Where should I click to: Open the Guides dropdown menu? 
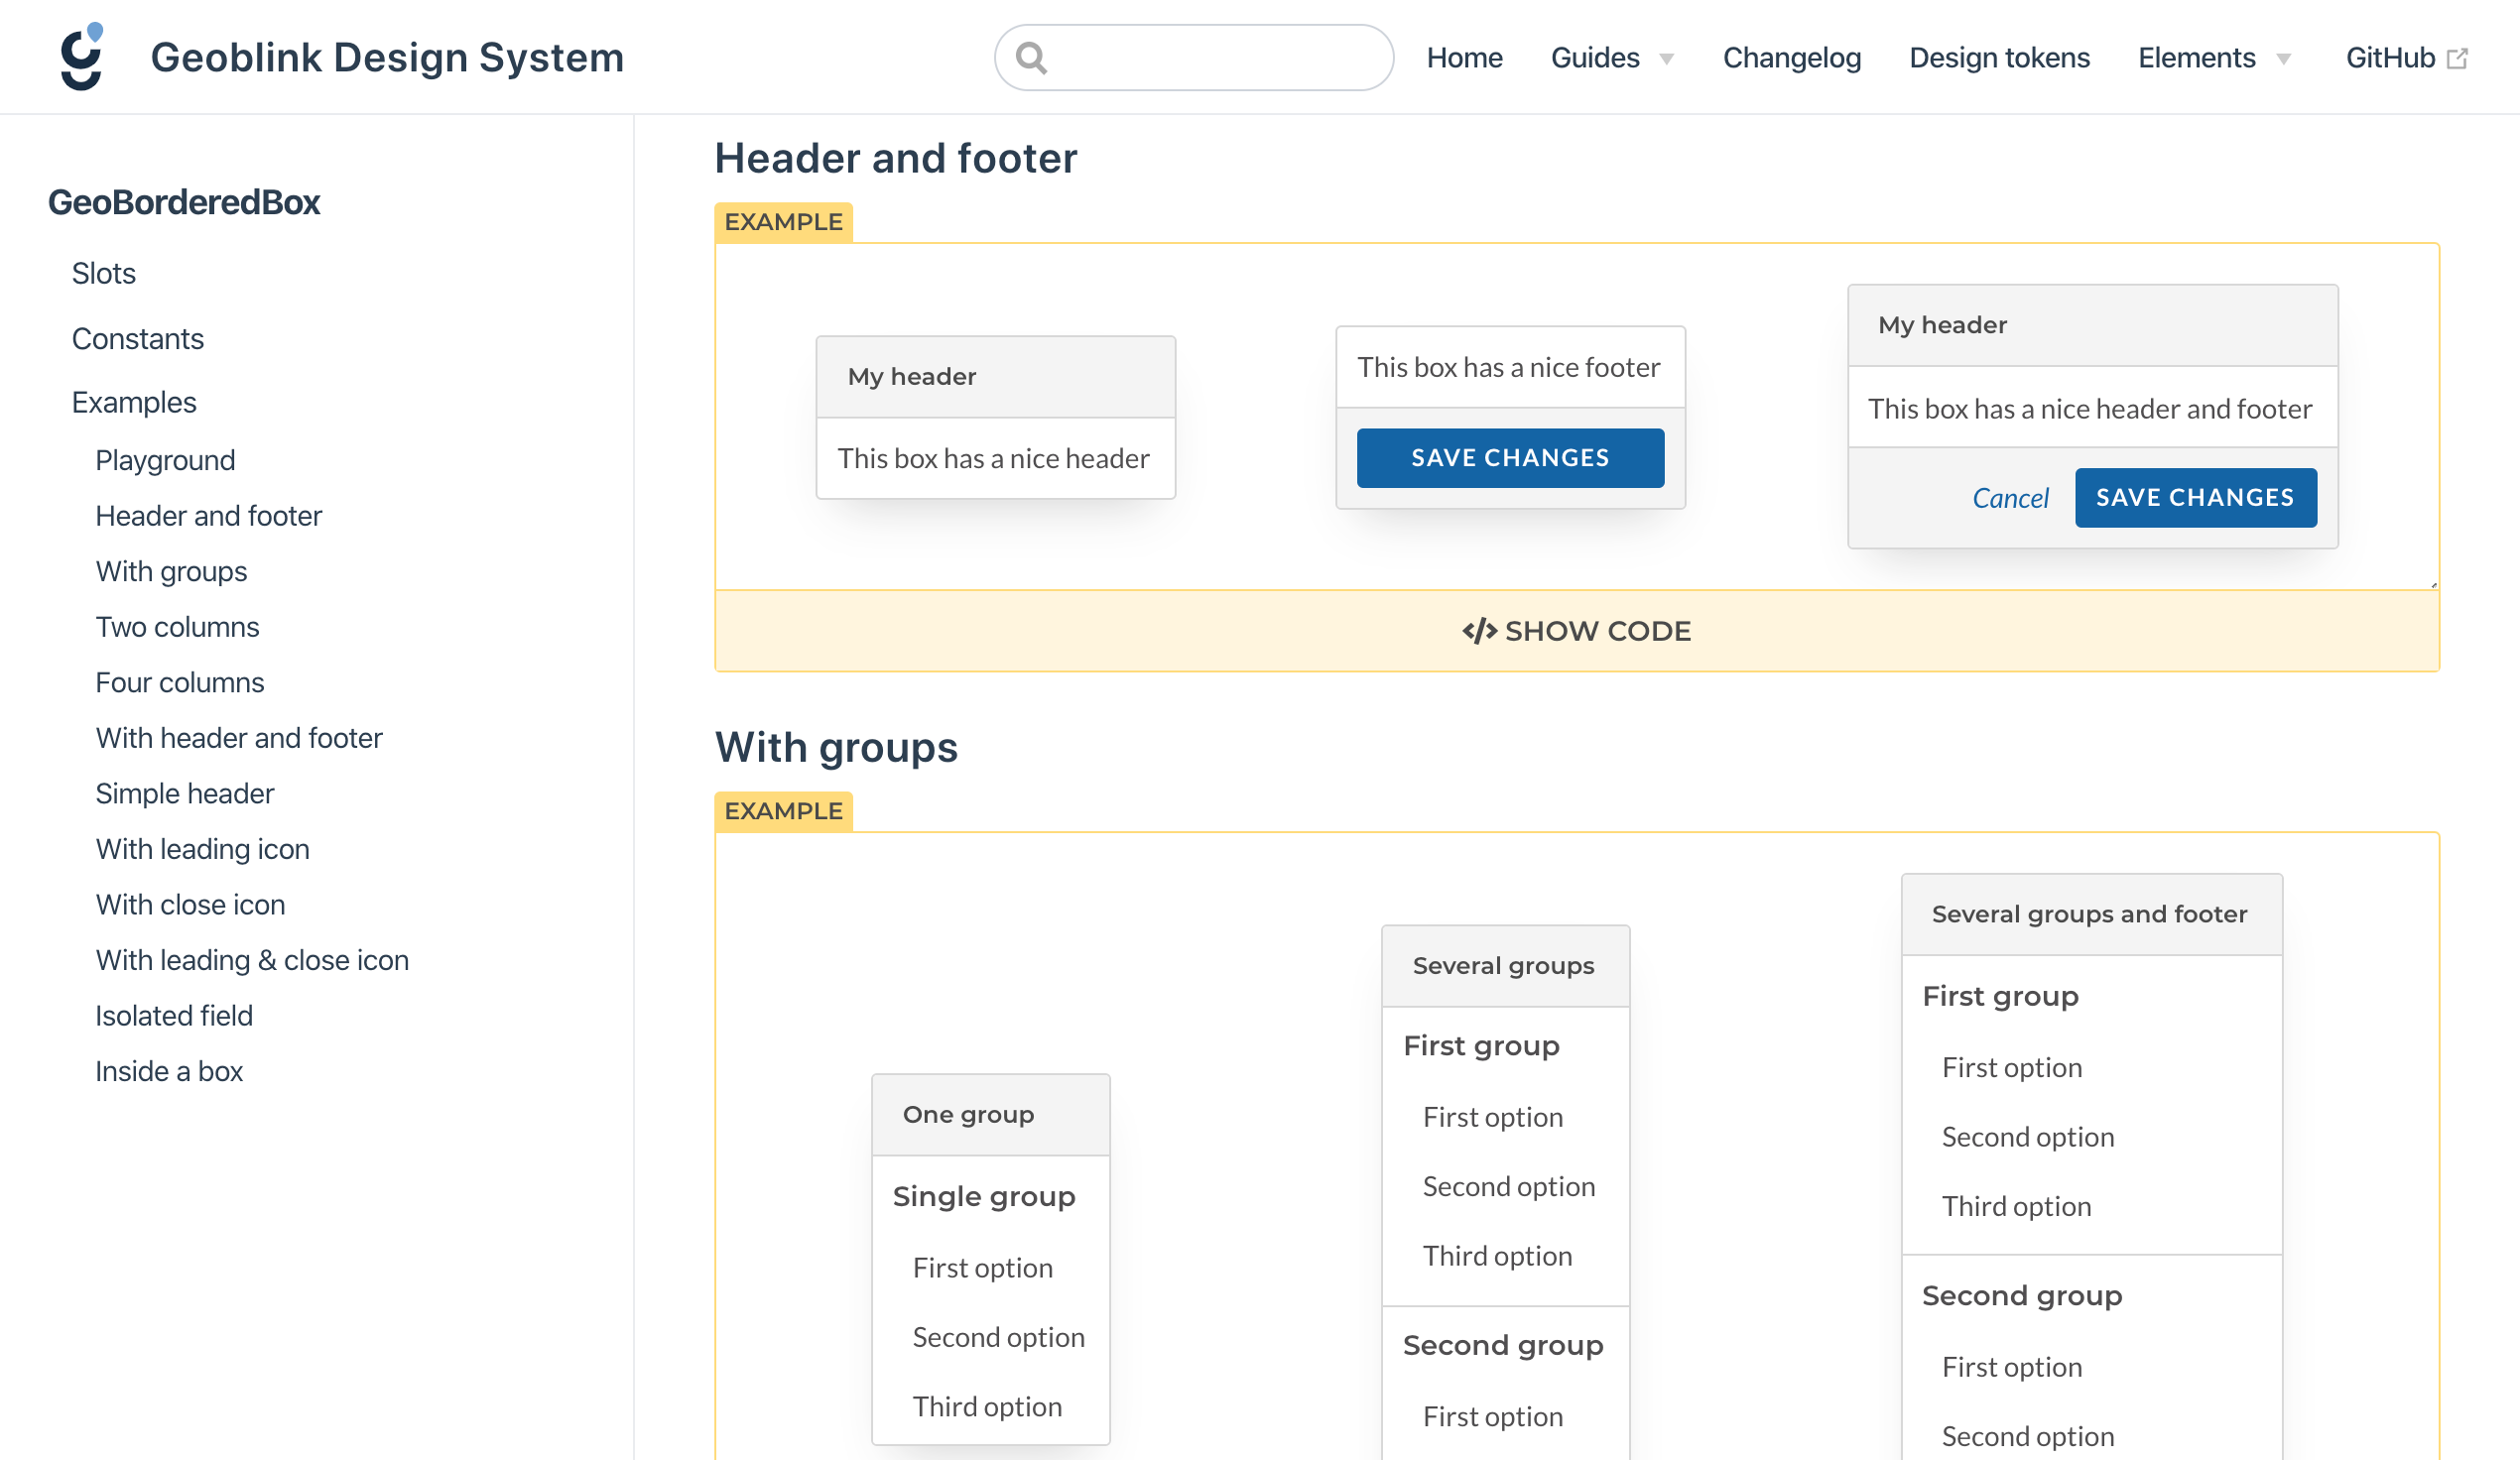pyautogui.click(x=1611, y=57)
